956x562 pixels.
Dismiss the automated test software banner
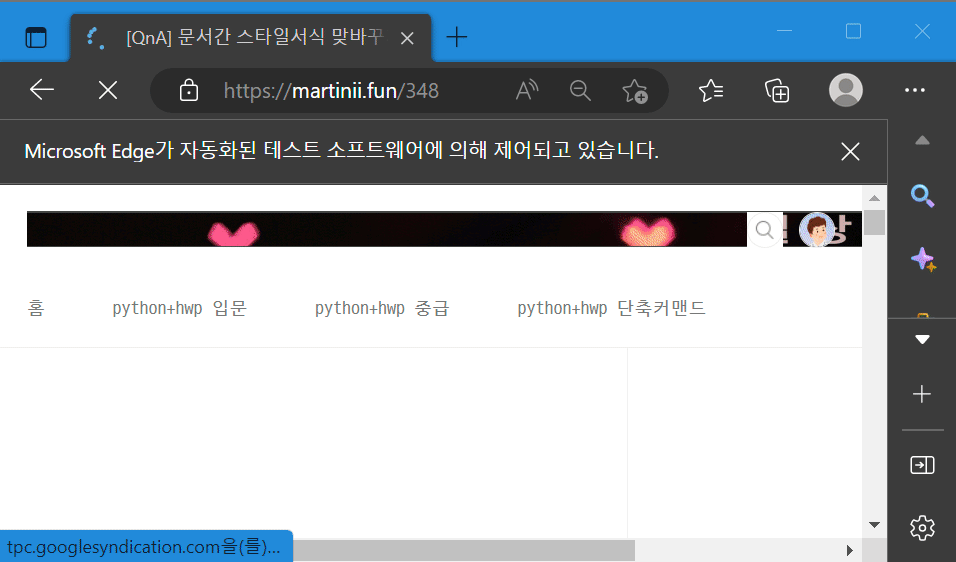850,151
